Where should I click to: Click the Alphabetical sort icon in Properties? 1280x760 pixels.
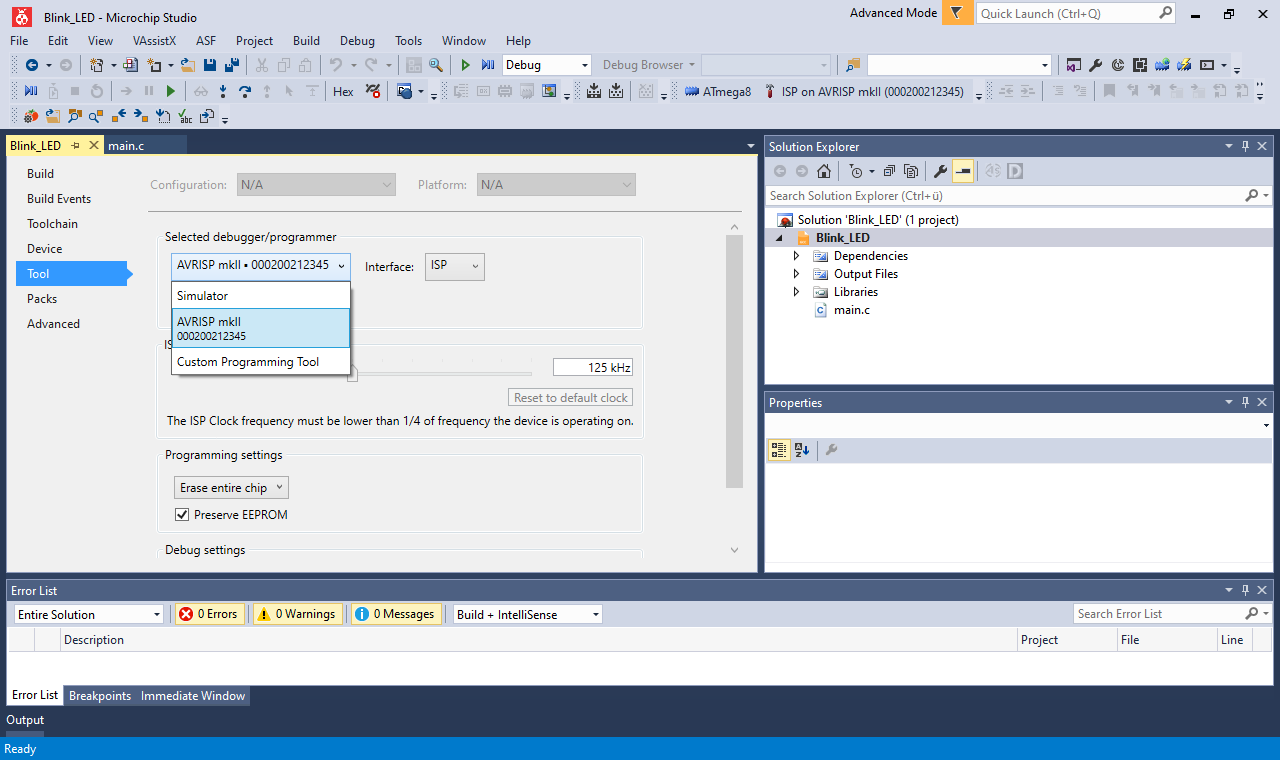pos(802,450)
